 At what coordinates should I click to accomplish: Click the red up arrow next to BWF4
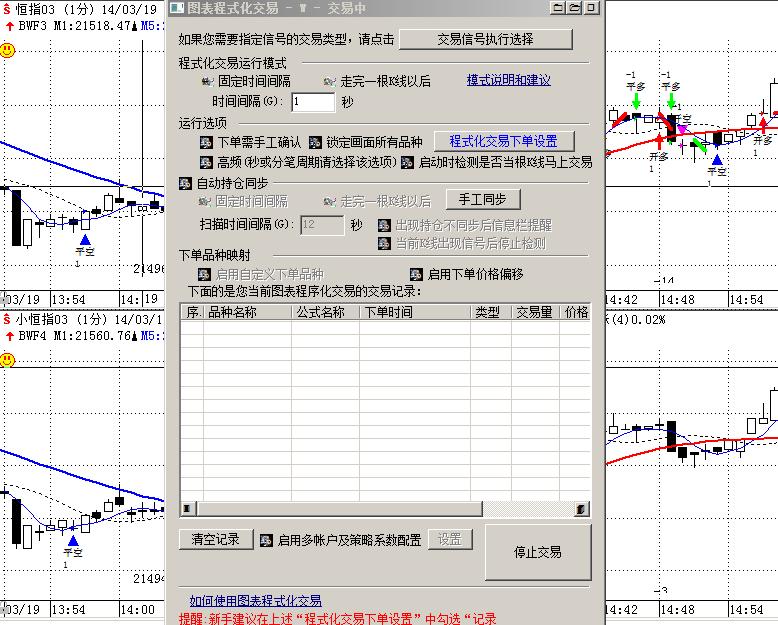tap(9, 336)
